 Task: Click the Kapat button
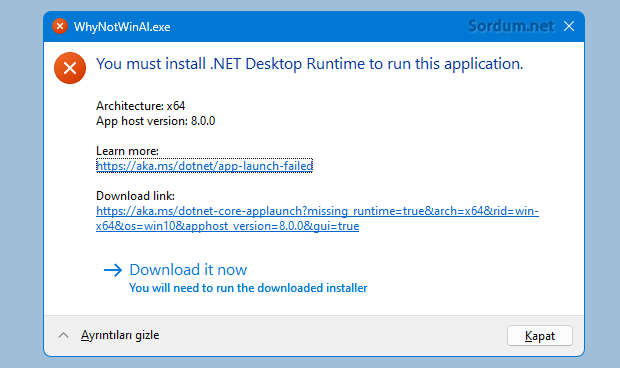pyautogui.click(x=540, y=336)
